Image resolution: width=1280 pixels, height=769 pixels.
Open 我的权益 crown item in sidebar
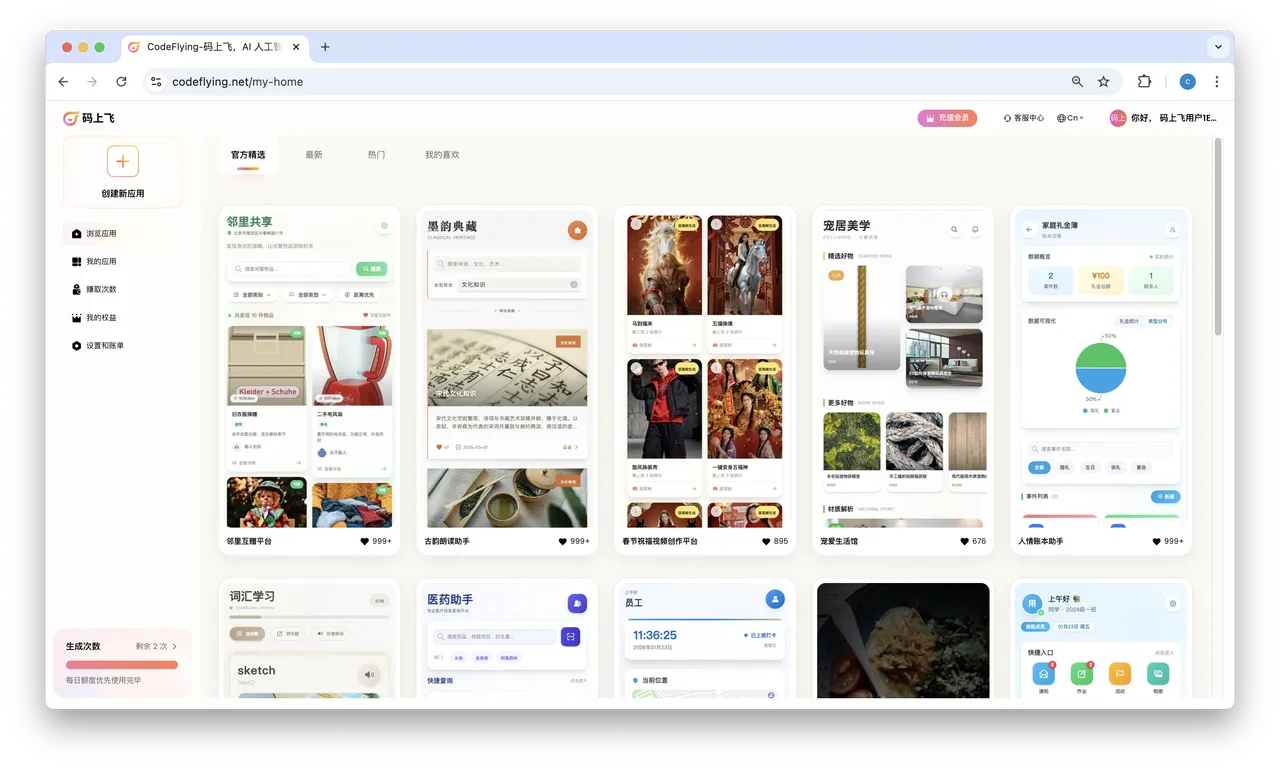(100, 318)
